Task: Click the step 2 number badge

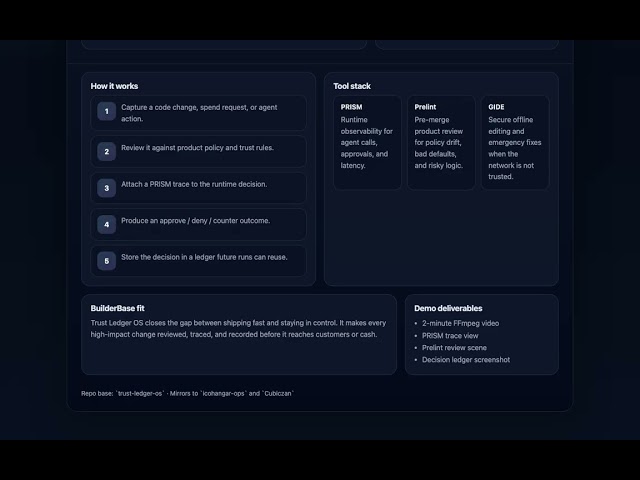Action: (107, 151)
